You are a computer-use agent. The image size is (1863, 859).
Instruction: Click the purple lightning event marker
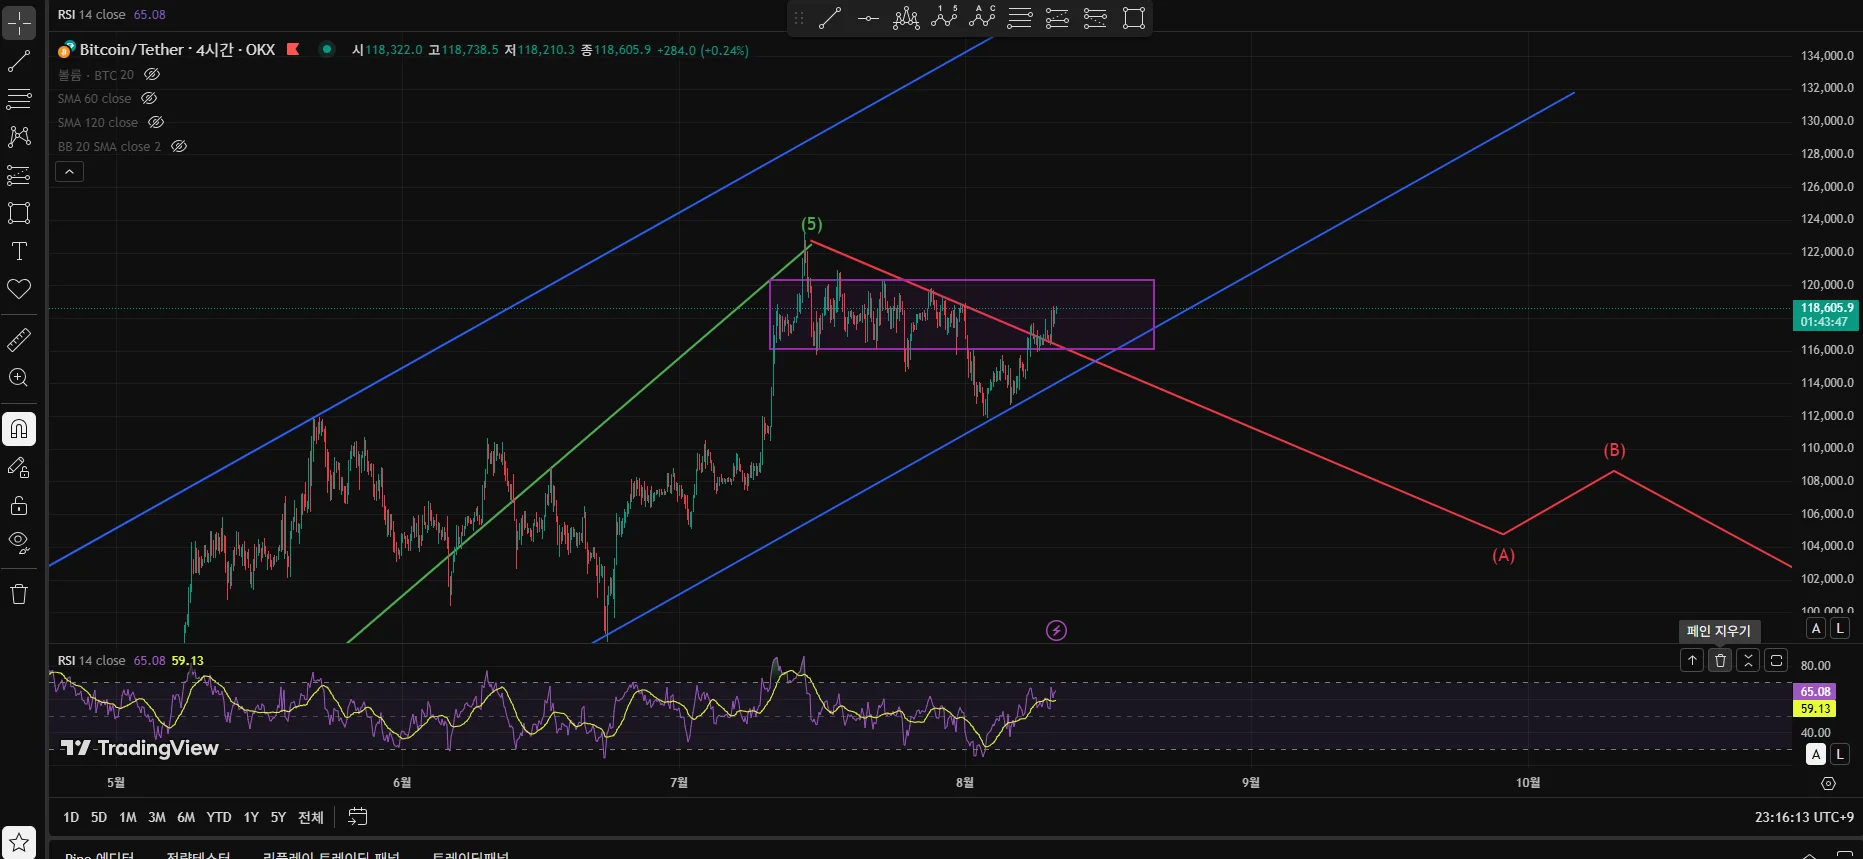(1056, 630)
